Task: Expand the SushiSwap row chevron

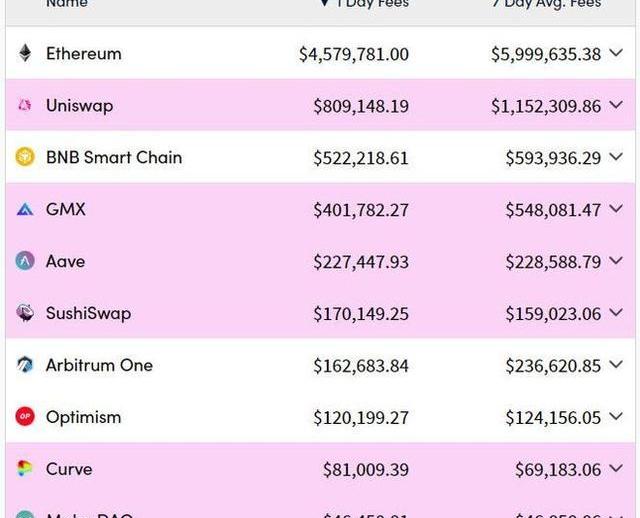Action: pos(616,314)
